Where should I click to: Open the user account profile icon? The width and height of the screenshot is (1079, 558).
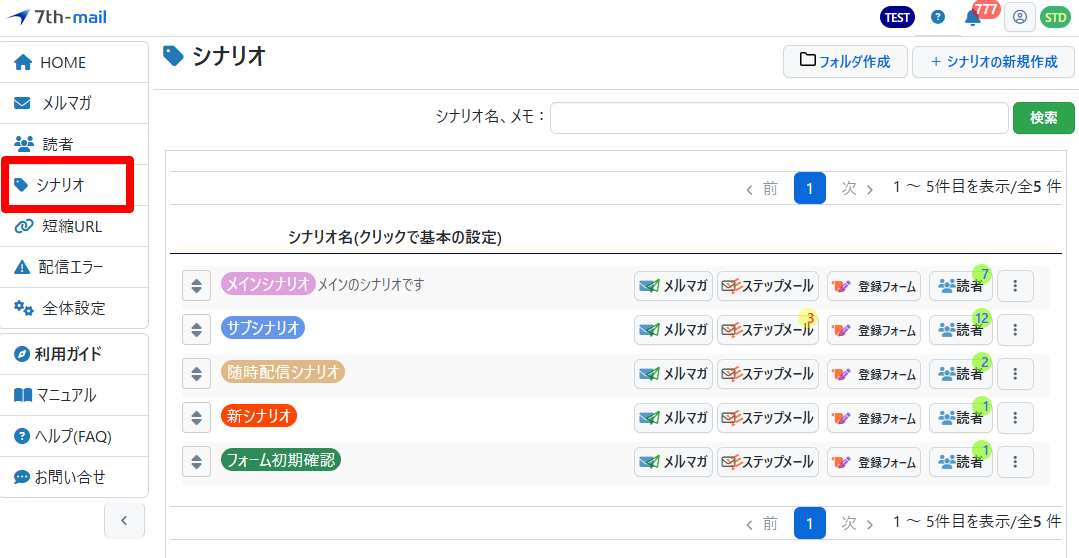[1019, 17]
